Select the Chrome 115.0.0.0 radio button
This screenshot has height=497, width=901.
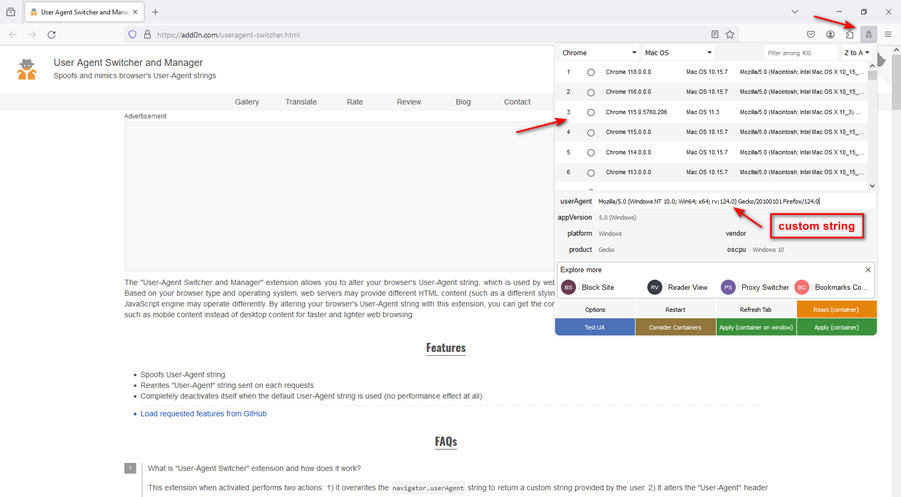tap(591, 133)
